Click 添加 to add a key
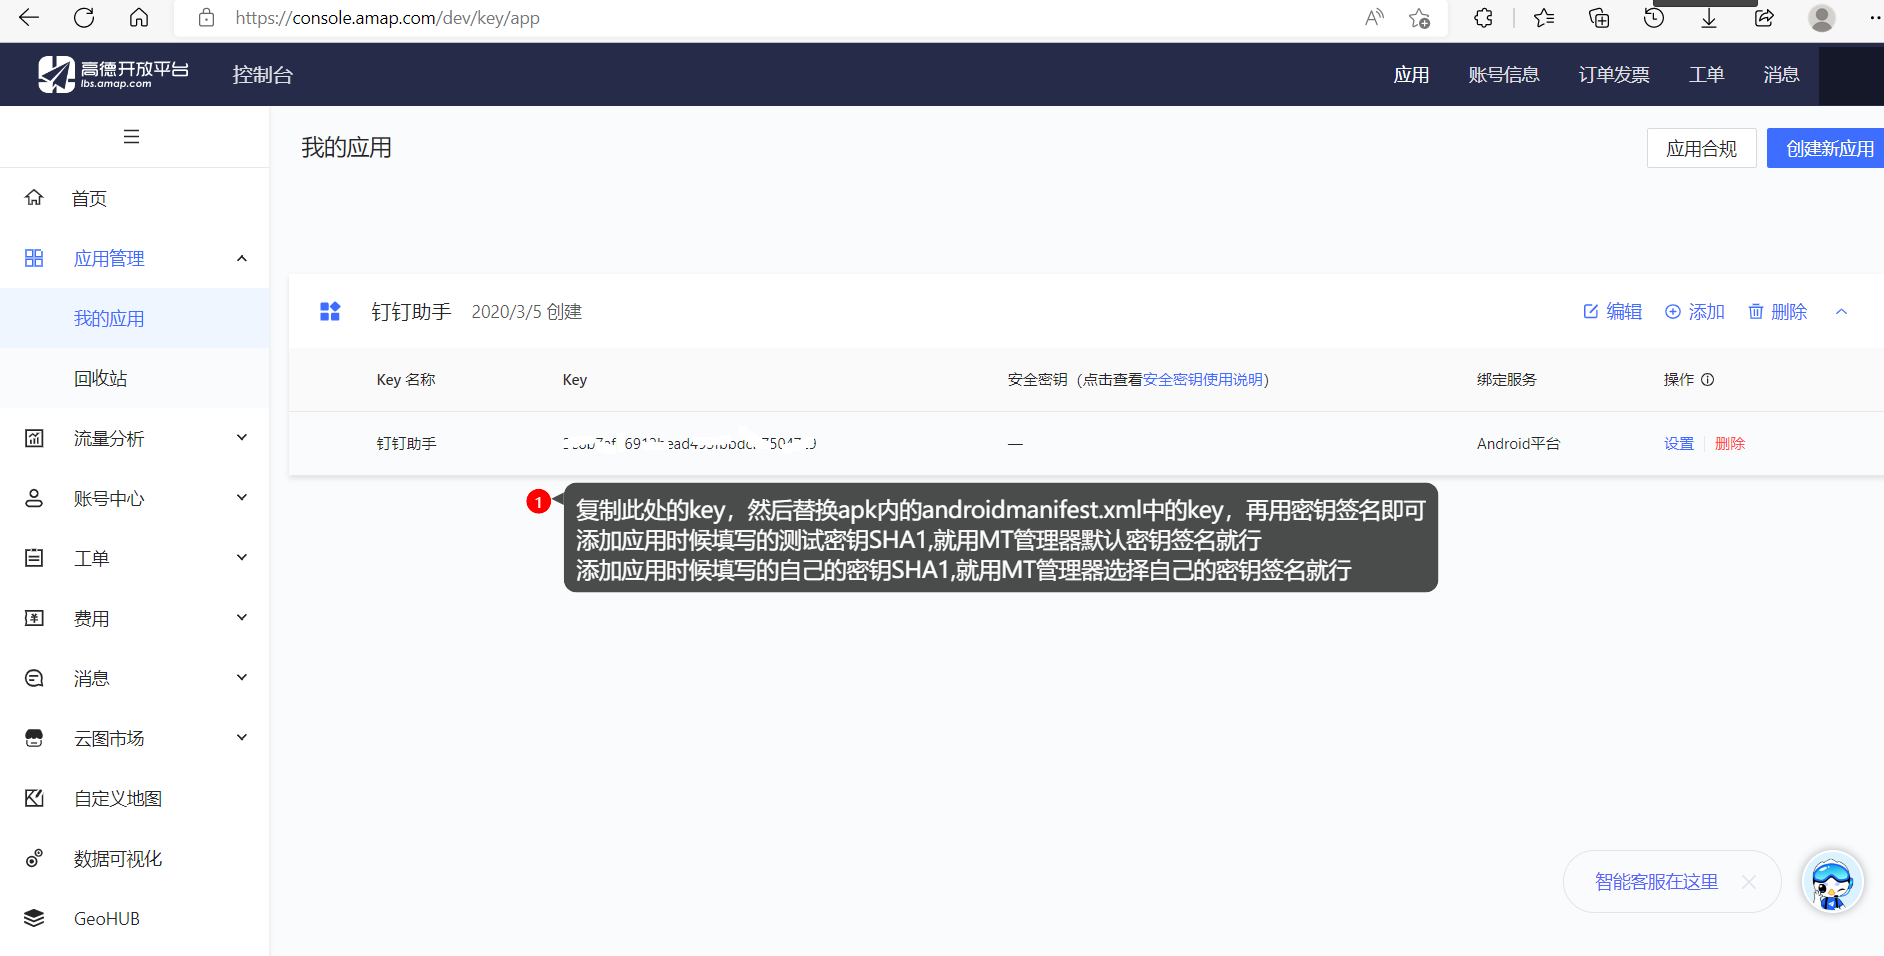The width and height of the screenshot is (1884, 956). [x=1695, y=312]
